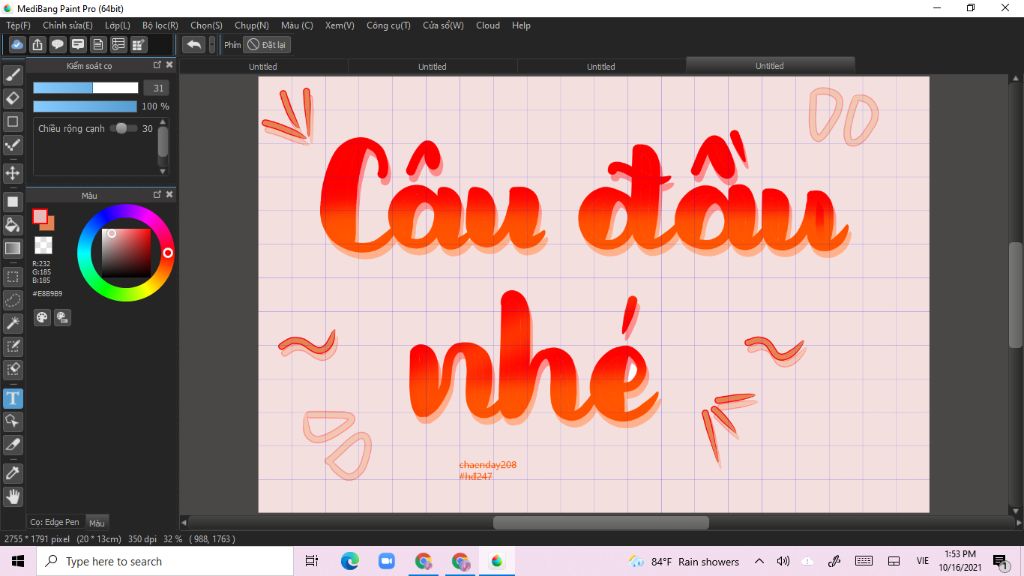This screenshot has height=576, width=1024.
Task: Click the scroll-up arrow in brush settings
Action: click(x=163, y=122)
